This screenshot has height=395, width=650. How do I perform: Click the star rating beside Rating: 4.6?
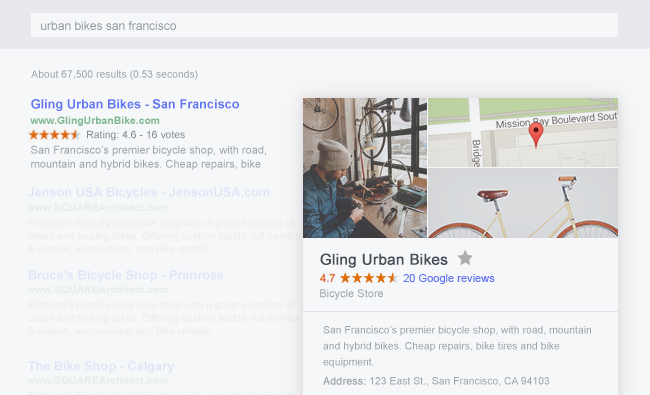click(x=54, y=135)
